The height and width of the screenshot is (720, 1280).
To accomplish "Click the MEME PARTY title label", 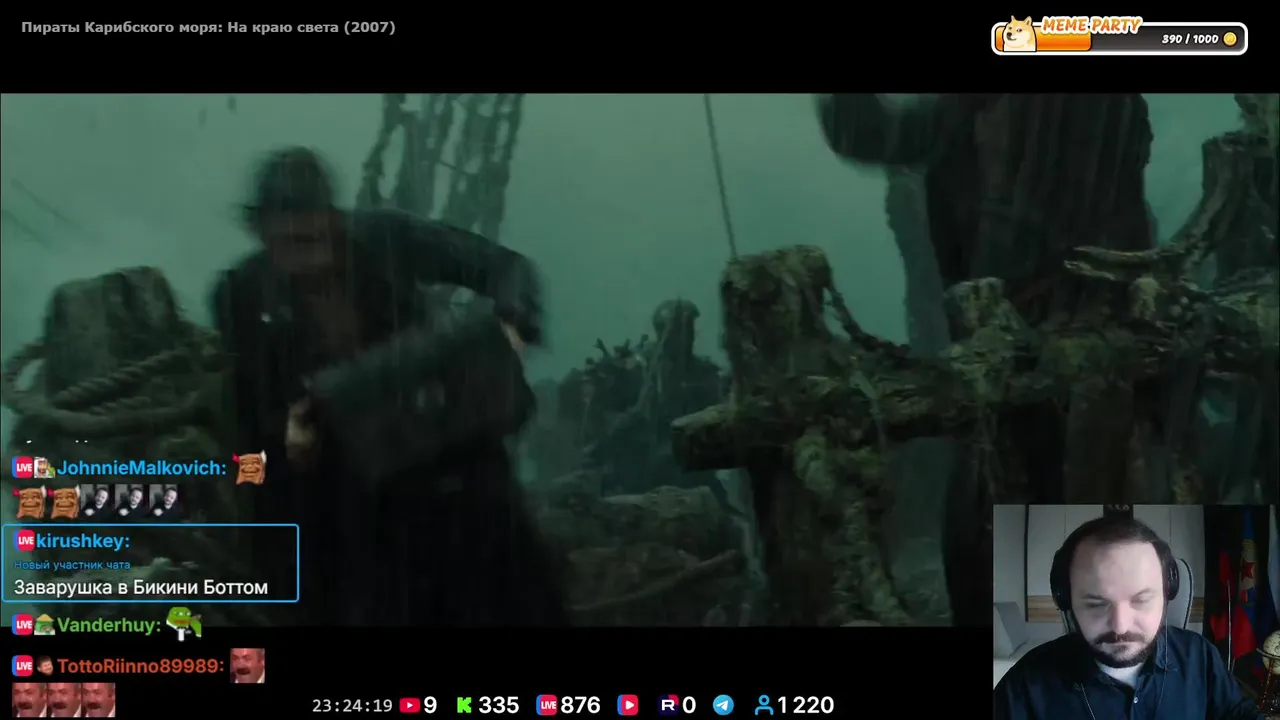I will [1090, 25].
